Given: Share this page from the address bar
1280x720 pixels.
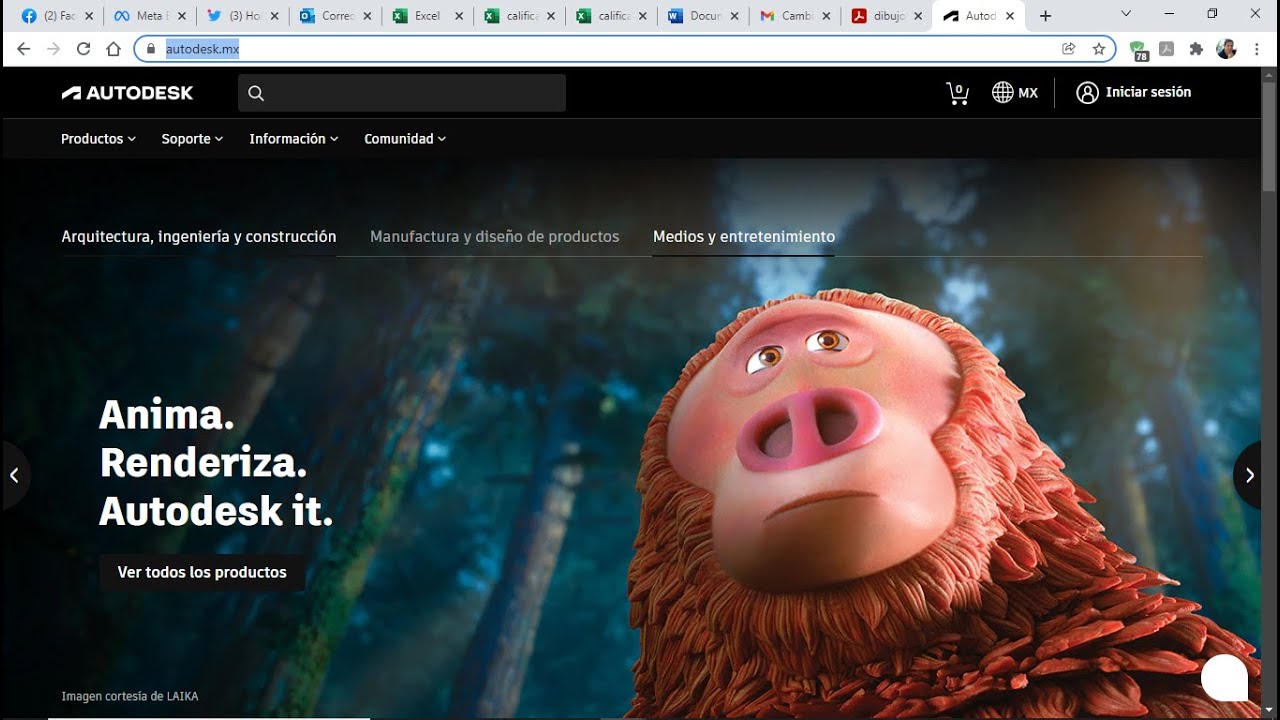Looking at the screenshot, I should [x=1069, y=49].
